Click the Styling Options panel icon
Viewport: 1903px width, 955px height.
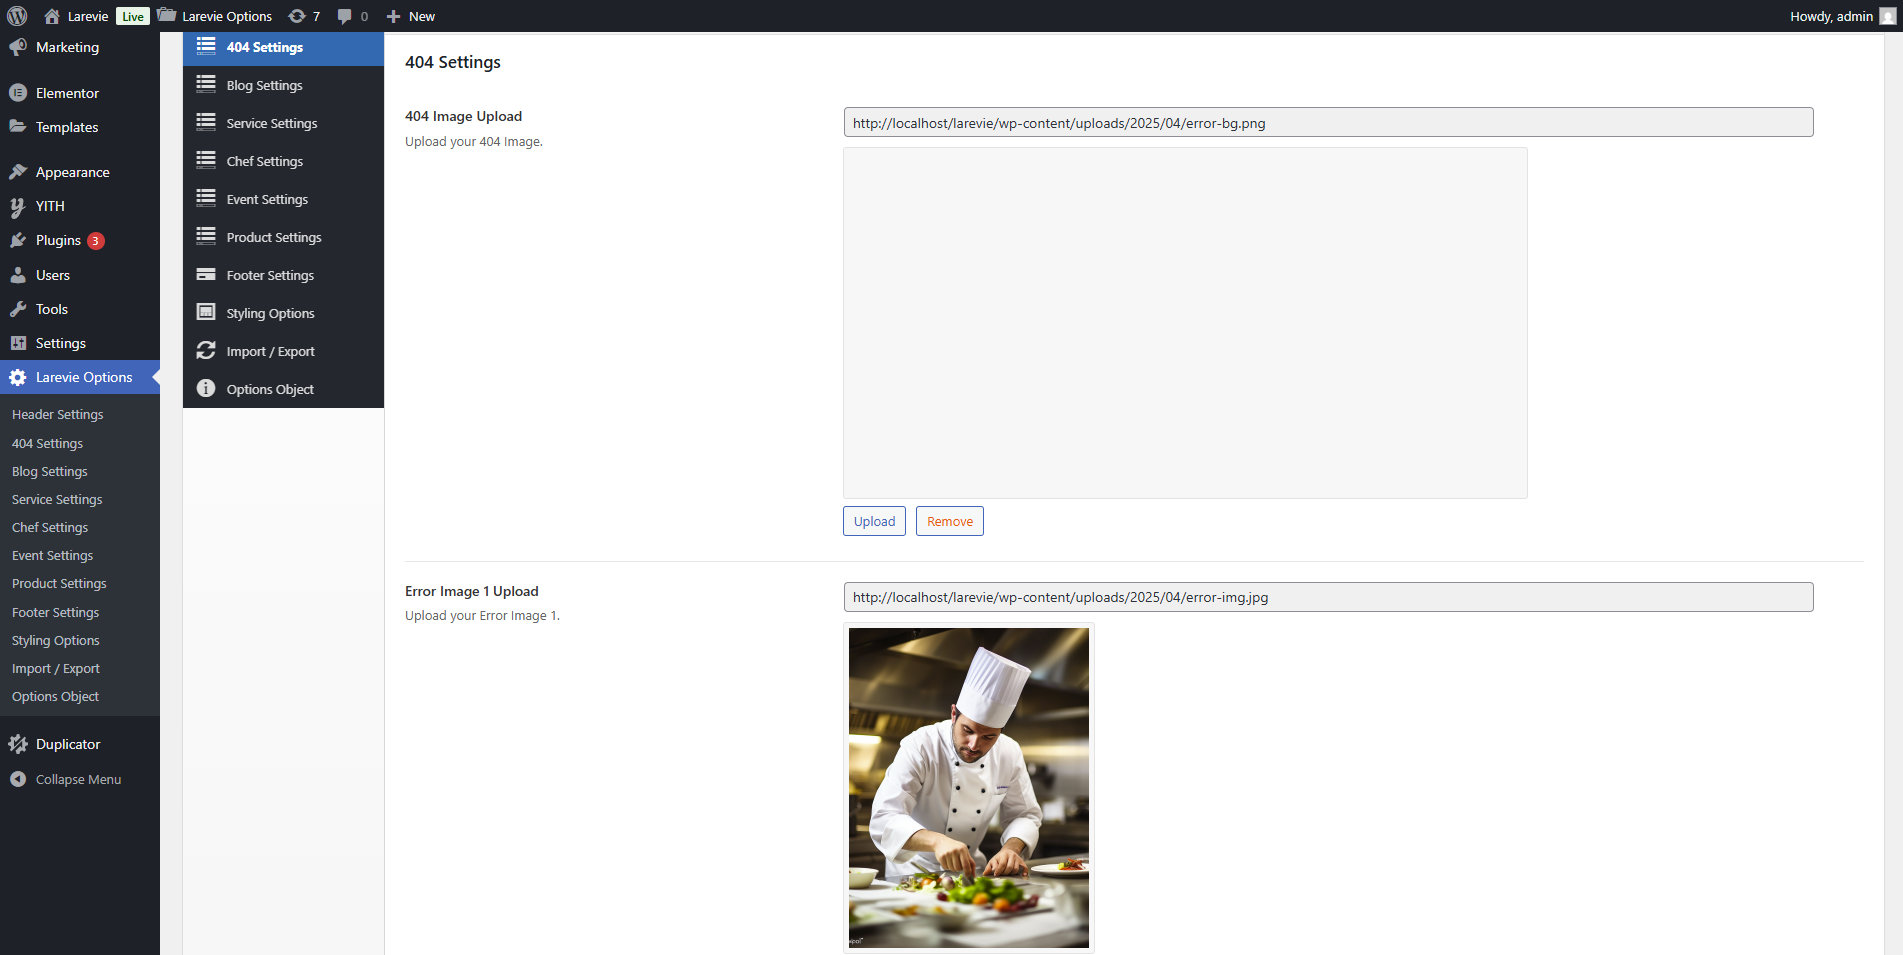tap(206, 312)
